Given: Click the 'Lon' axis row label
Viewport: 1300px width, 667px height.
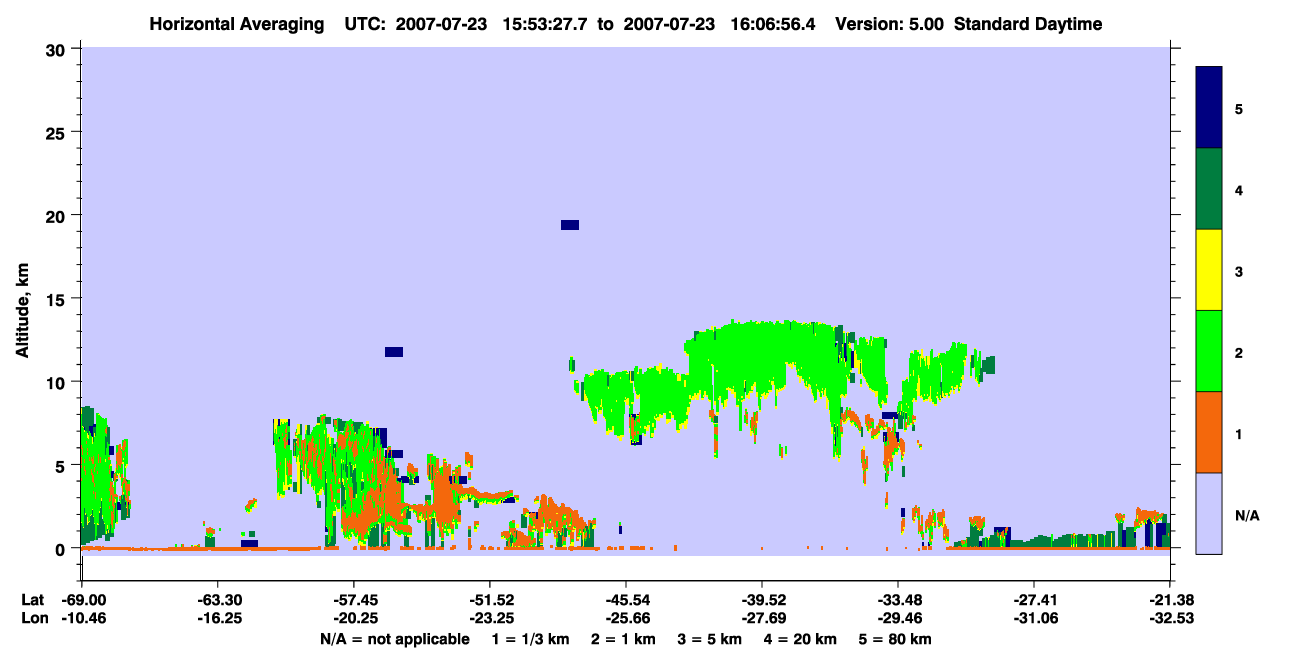Looking at the screenshot, I should coord(33,618).
